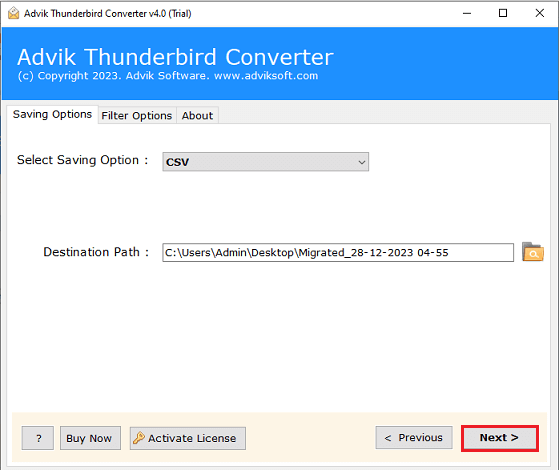The width and height of the screenshot is (559, 470).
Task: Maximize the converter window
Action: 503,14
